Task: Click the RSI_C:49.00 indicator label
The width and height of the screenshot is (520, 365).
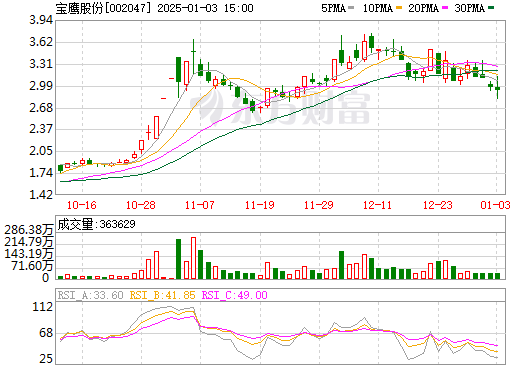Action: (x=235, y=295)
